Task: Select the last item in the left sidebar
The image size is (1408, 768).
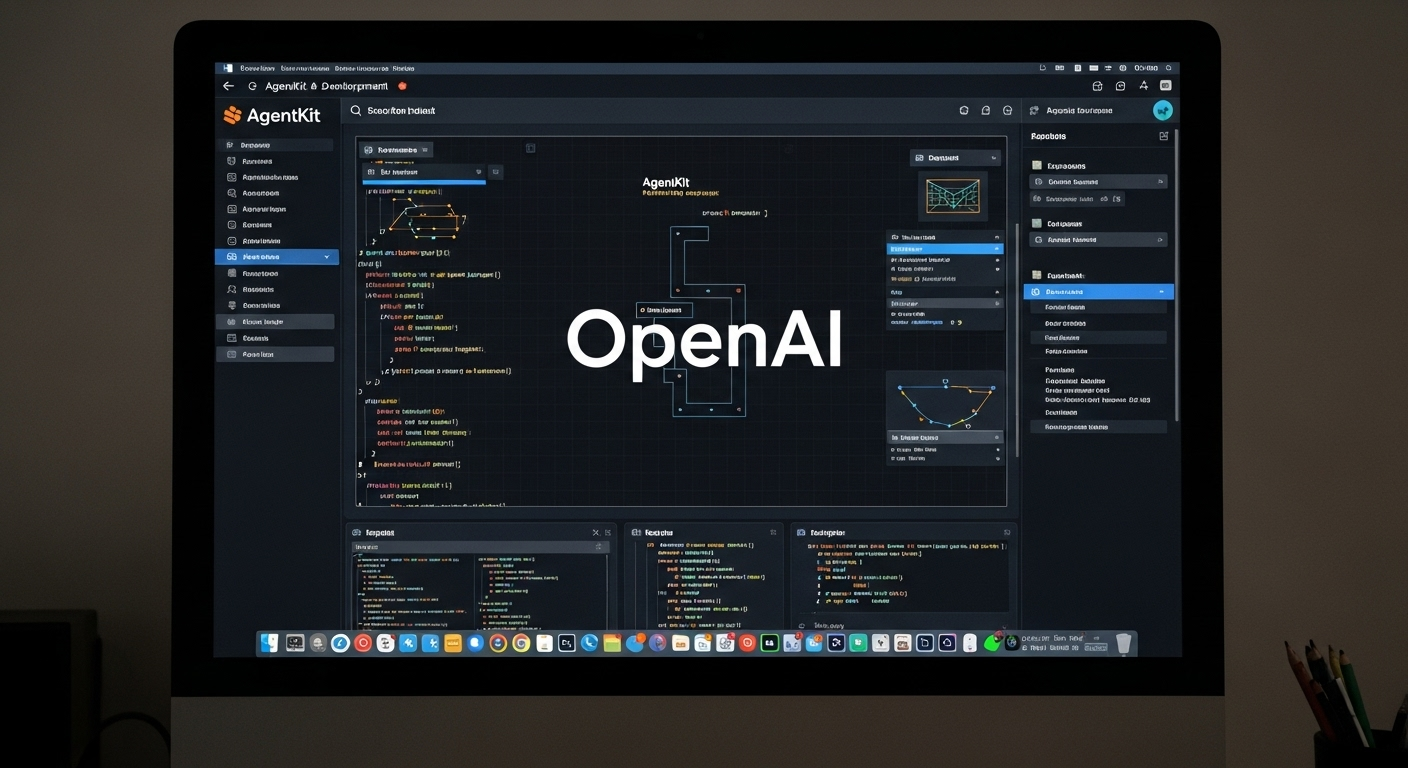Action: pyautogui.click(x=274, y=354)
